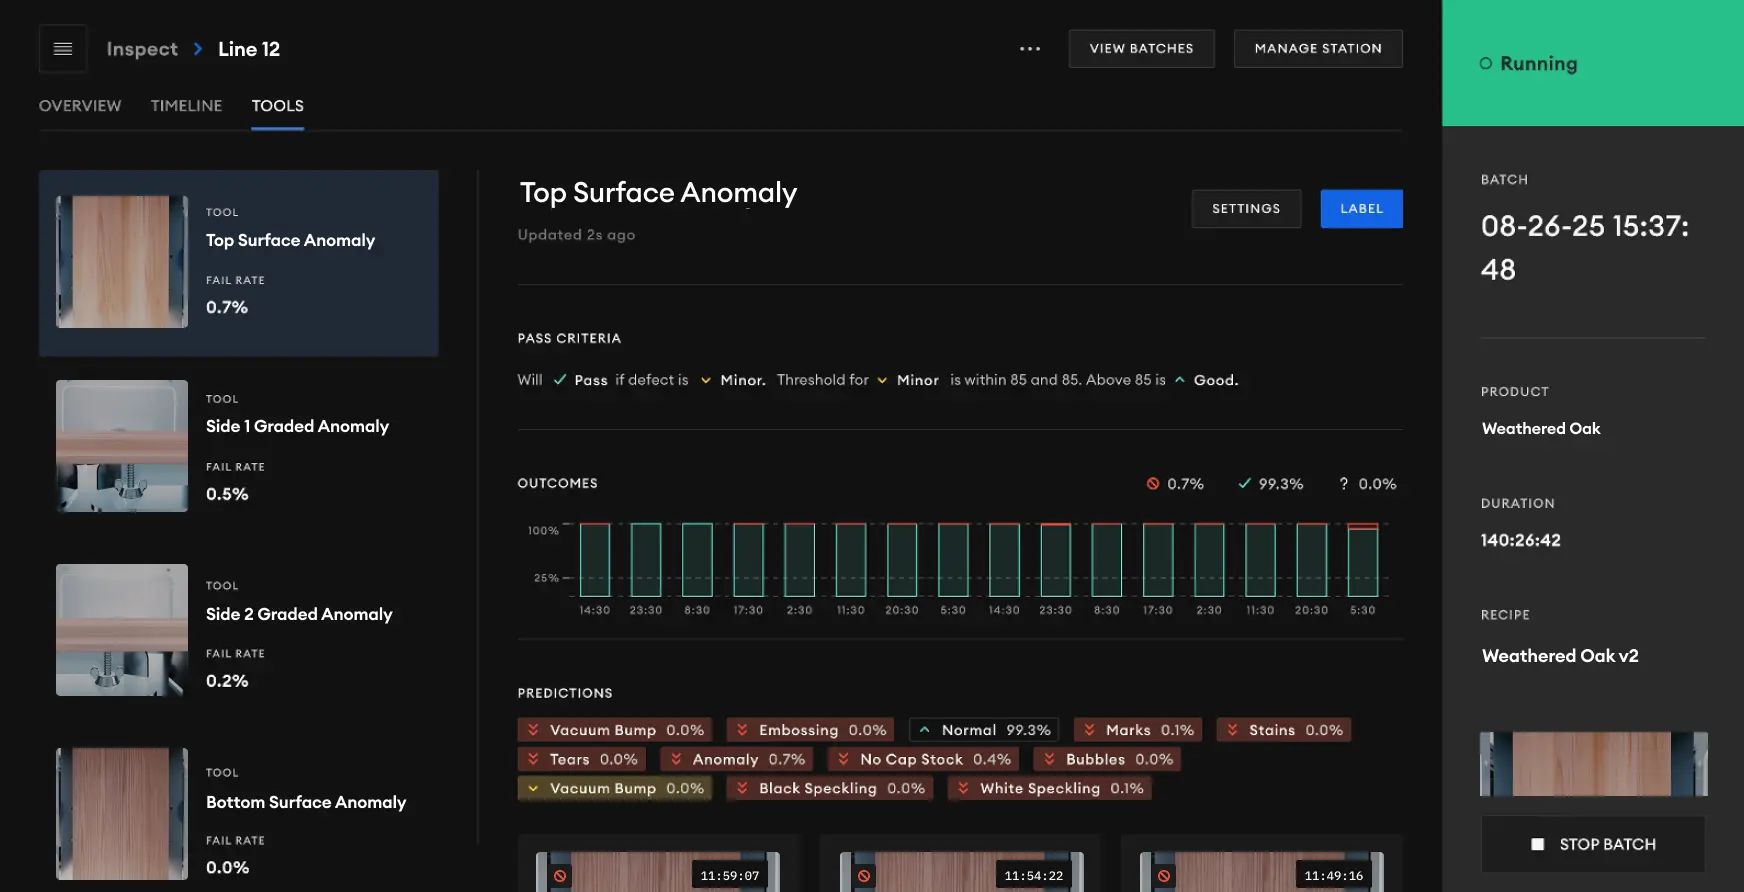Viewport: 1744px width, 892px height.
Task: Click the breadcrumb chevron after Inspect
Action: 198,49
